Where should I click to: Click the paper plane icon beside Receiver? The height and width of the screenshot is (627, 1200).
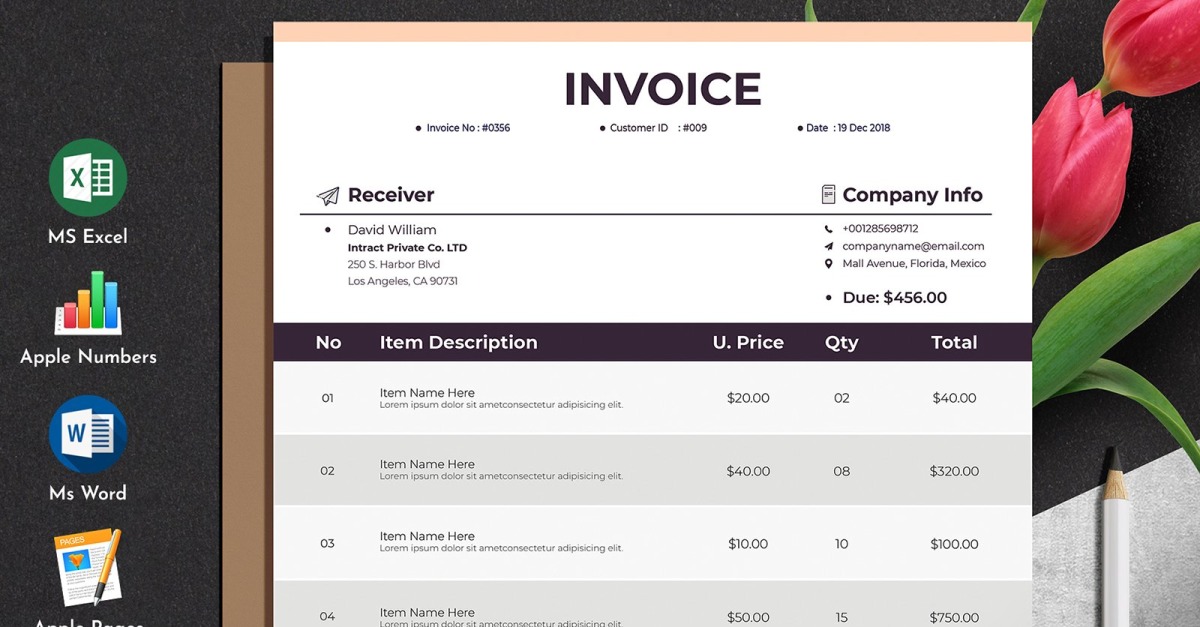[328, 196]
